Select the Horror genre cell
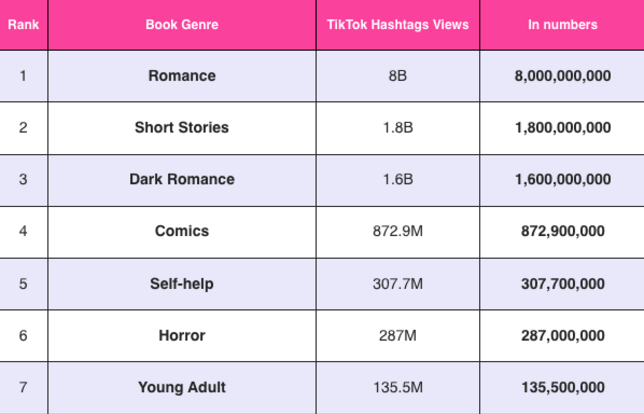 181,336
